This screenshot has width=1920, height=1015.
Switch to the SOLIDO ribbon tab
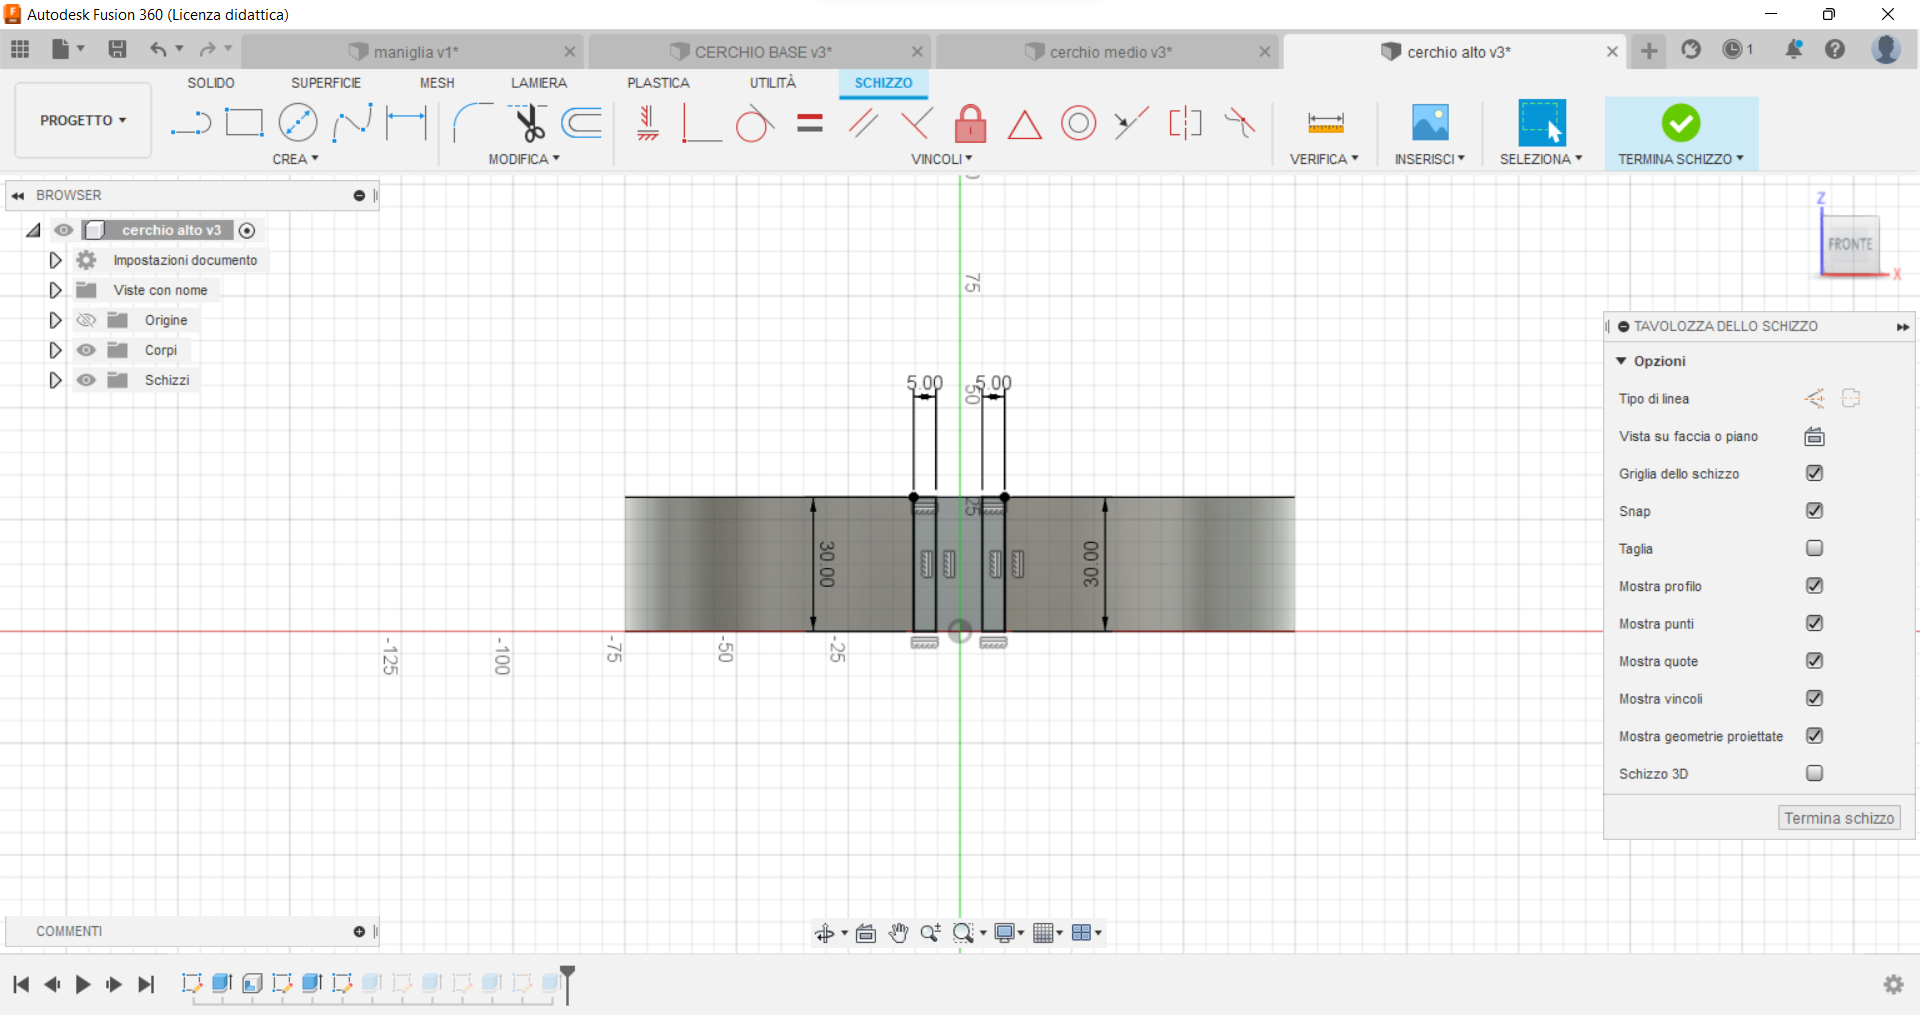210,83
